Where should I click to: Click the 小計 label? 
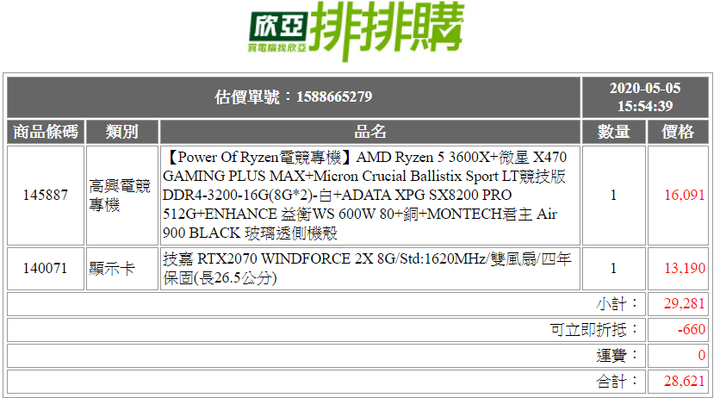(x=617, y=304)
